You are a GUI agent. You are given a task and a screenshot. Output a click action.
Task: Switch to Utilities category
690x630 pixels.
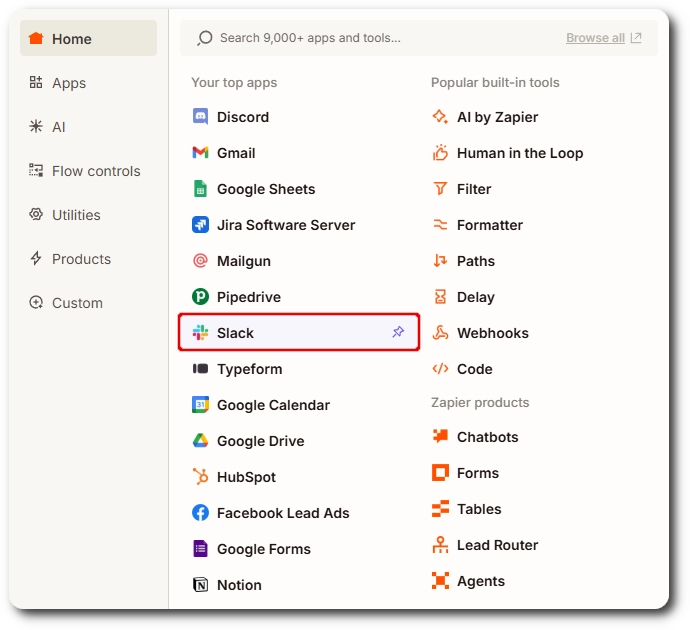pyautogui.click(x=88, y=215)
